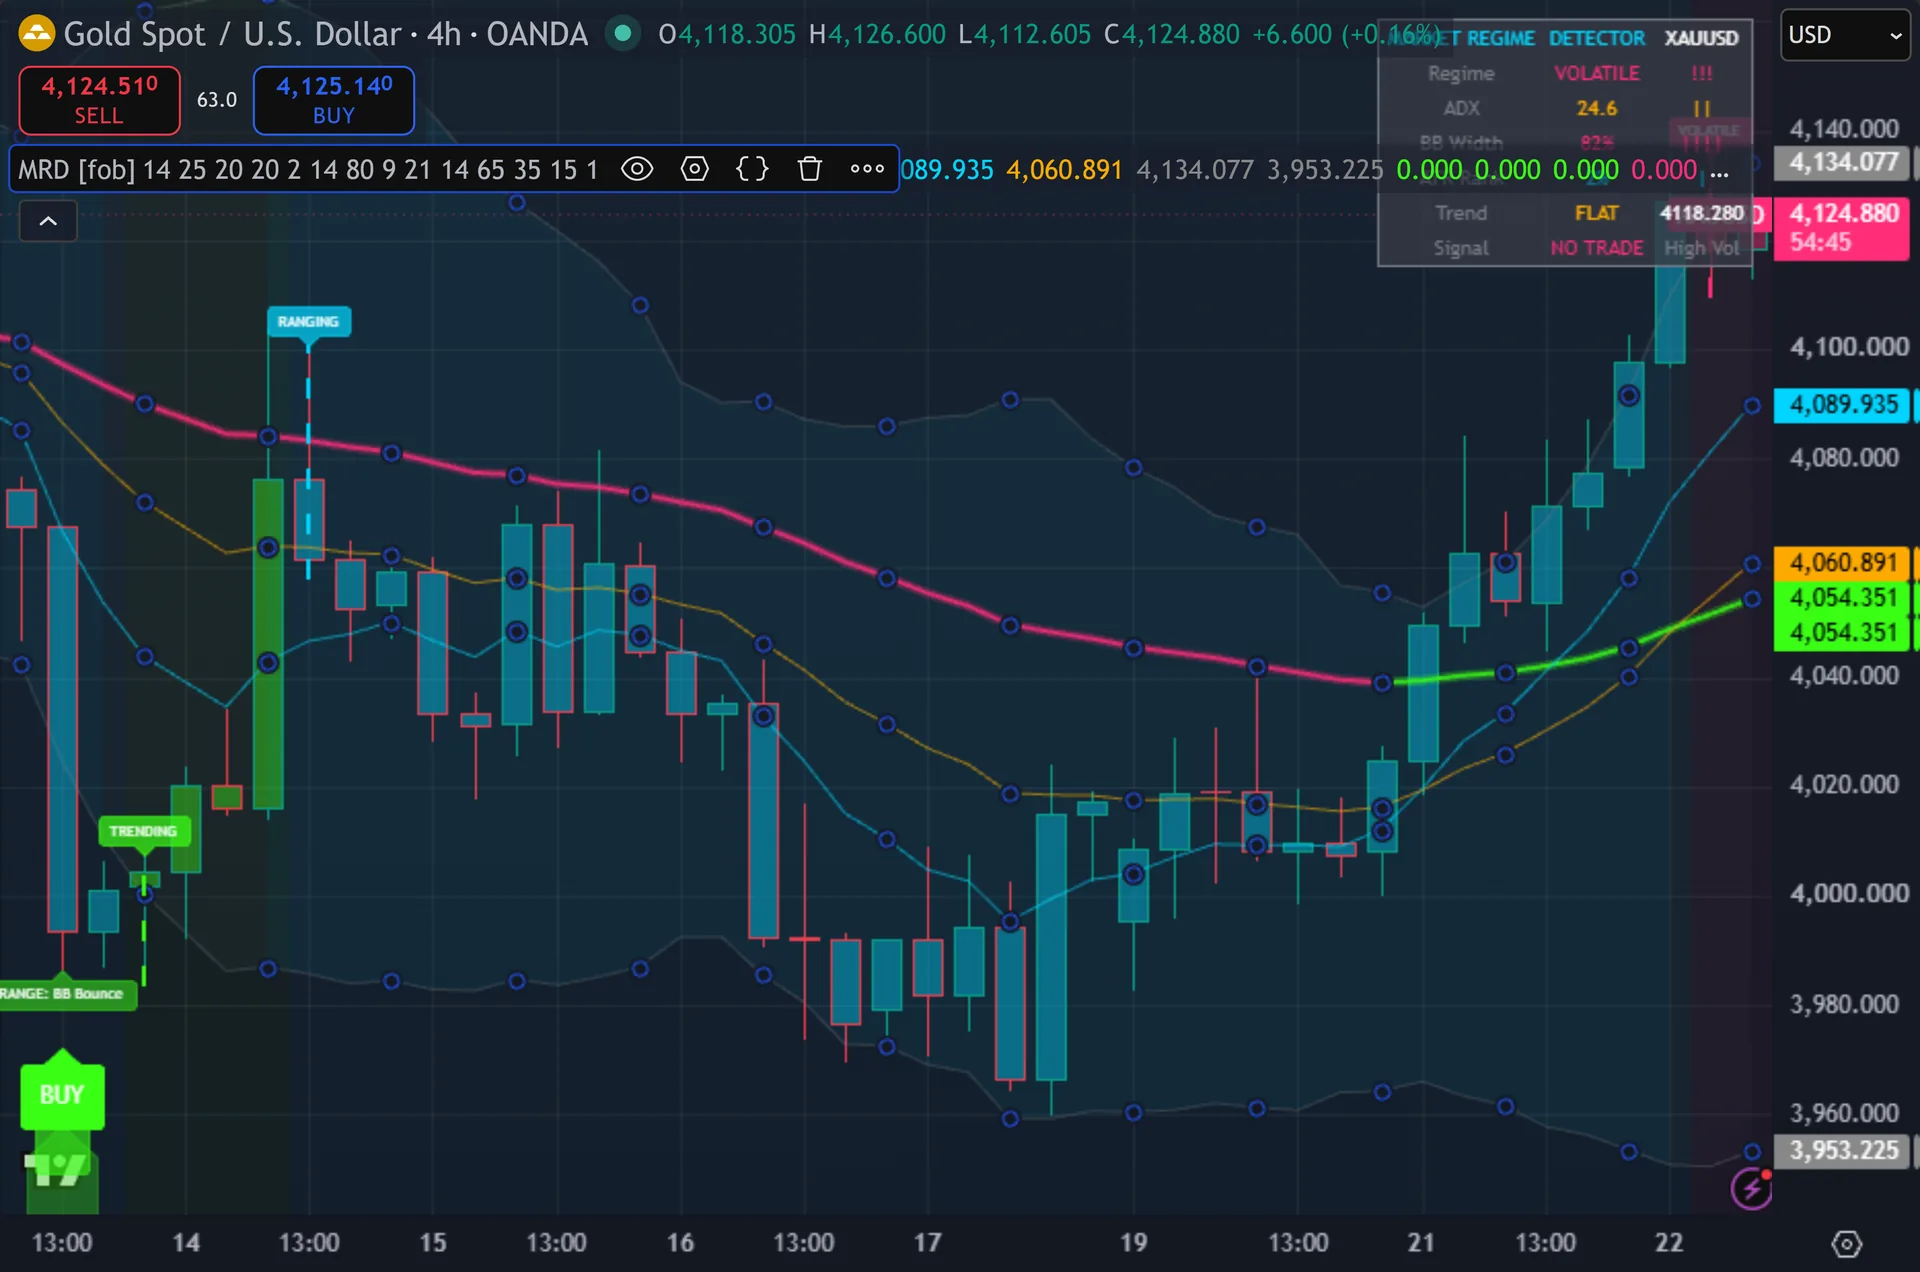
Task: Click the 4,134.077 price scale label
Action: [x=1842, y=163]
